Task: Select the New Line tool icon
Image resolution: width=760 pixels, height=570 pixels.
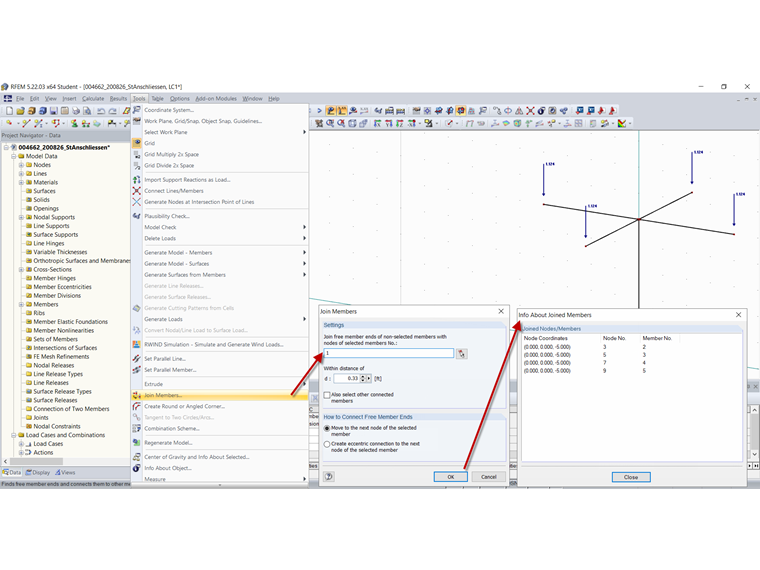Action: [26, 123]
